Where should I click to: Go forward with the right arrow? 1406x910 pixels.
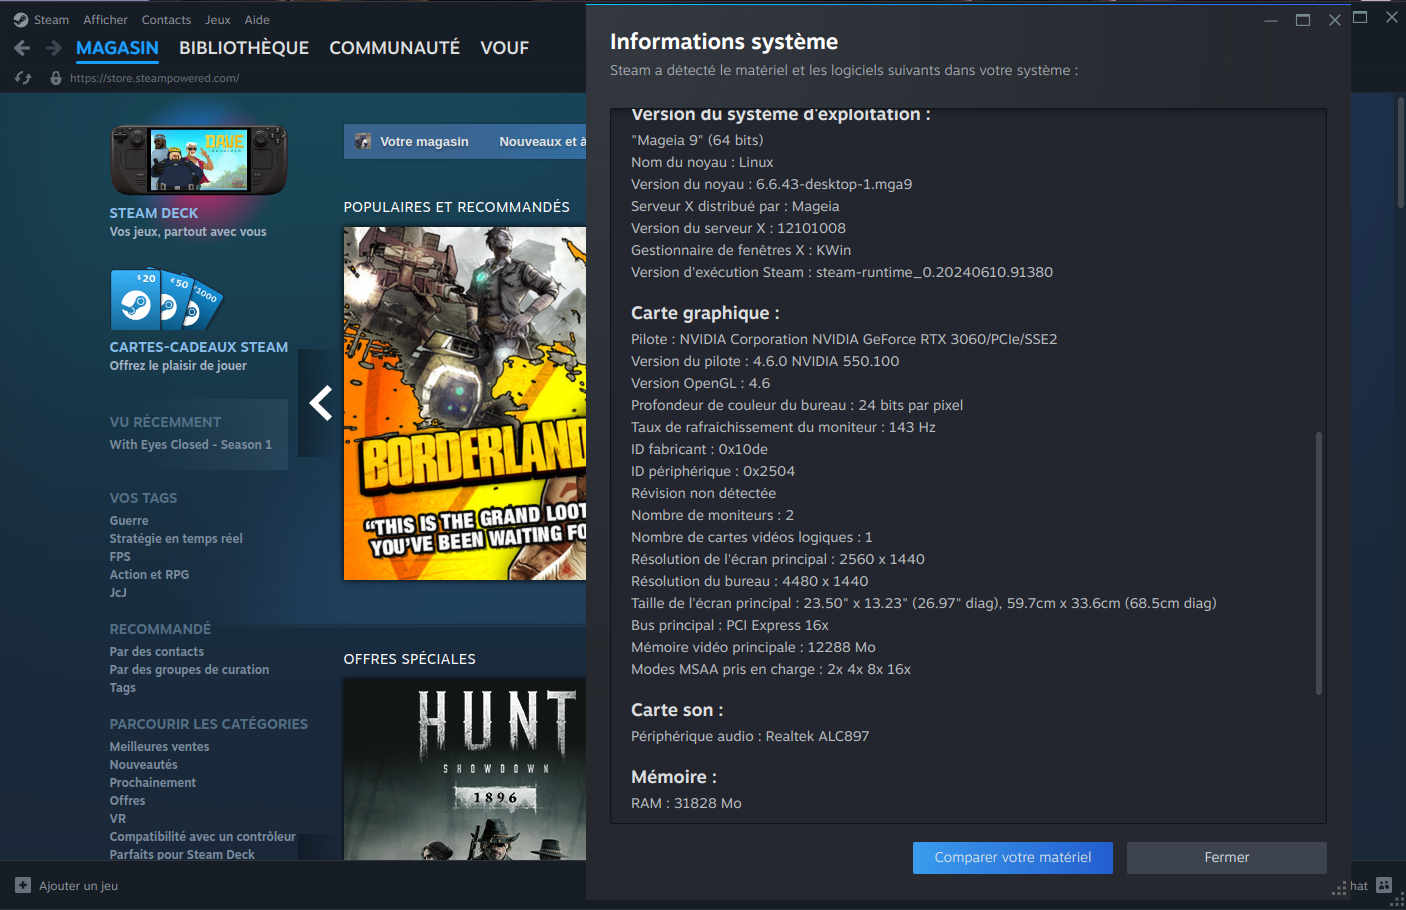pyautogui.click(x=54, y=48)
